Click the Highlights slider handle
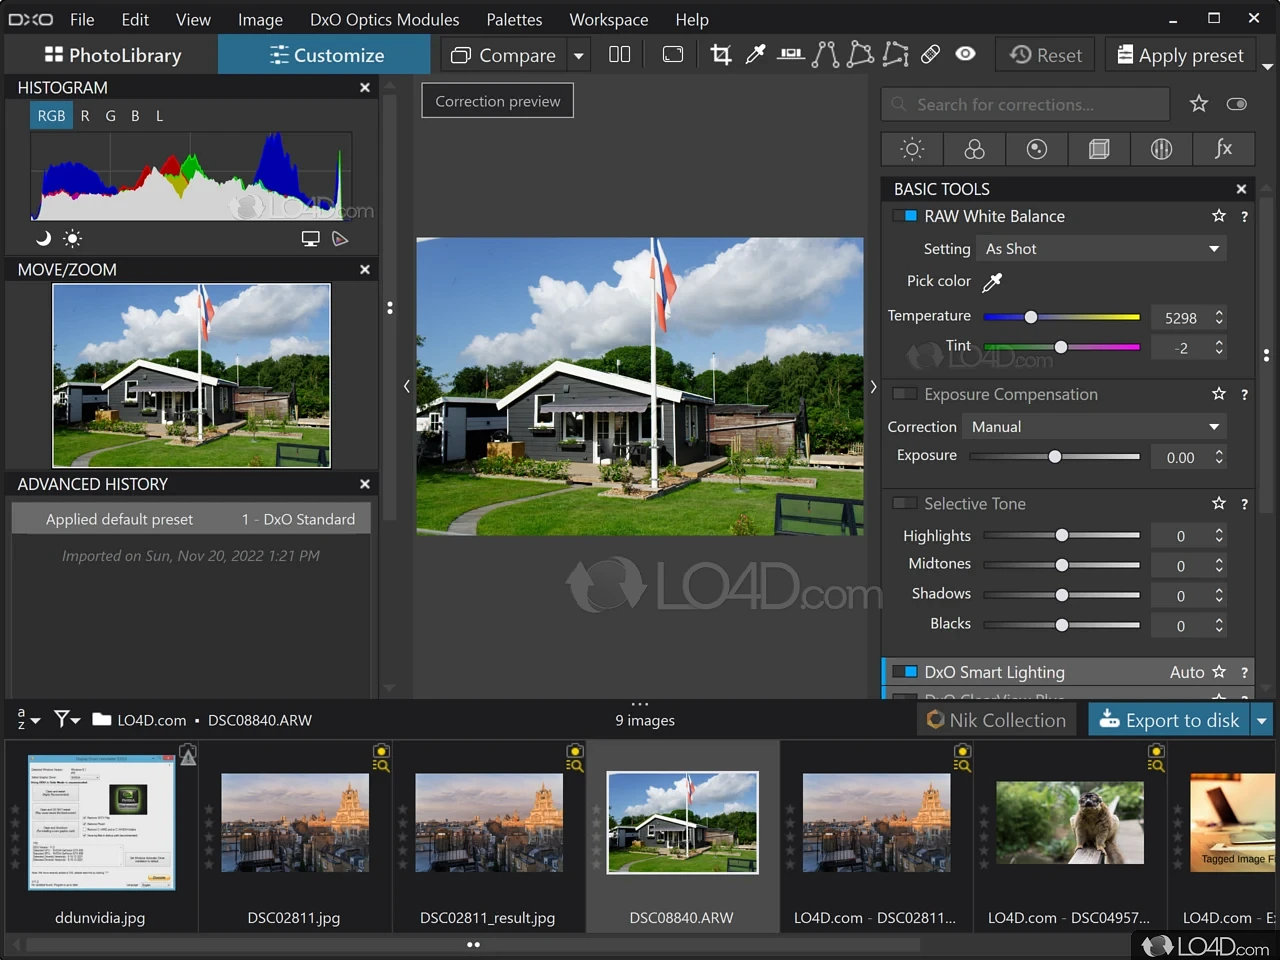Image resolution: width=1280 pixels, height=960 pixels. coord(1062,535)
